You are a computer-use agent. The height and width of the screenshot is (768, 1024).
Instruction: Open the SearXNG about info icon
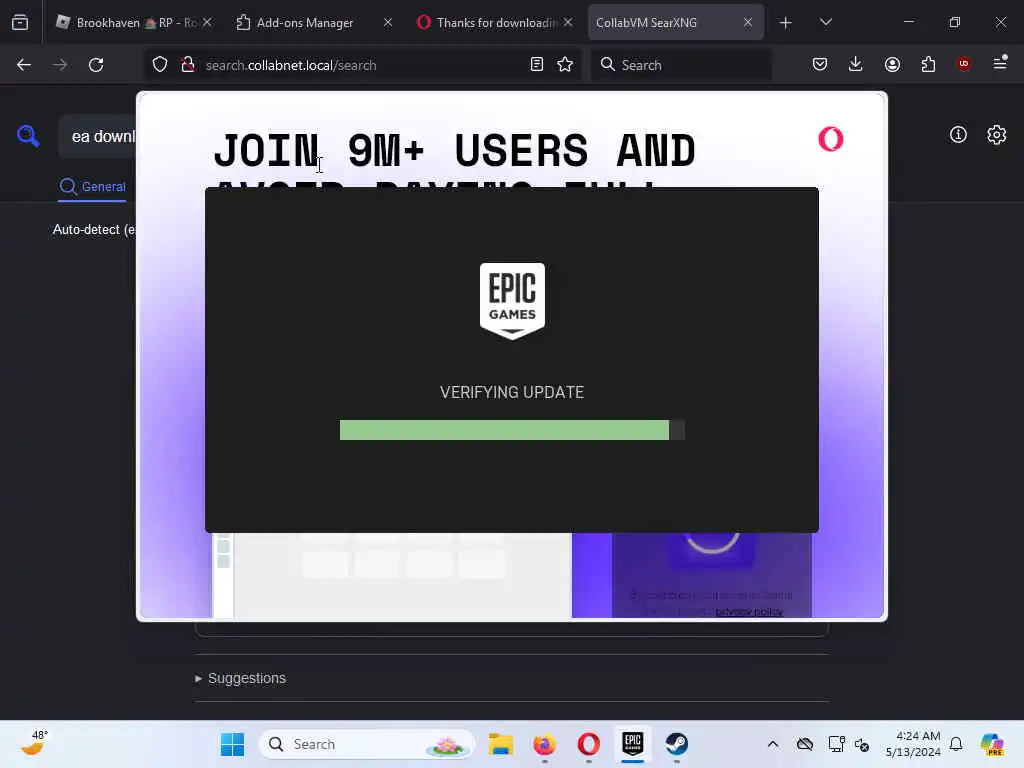(x=958, y=135)
